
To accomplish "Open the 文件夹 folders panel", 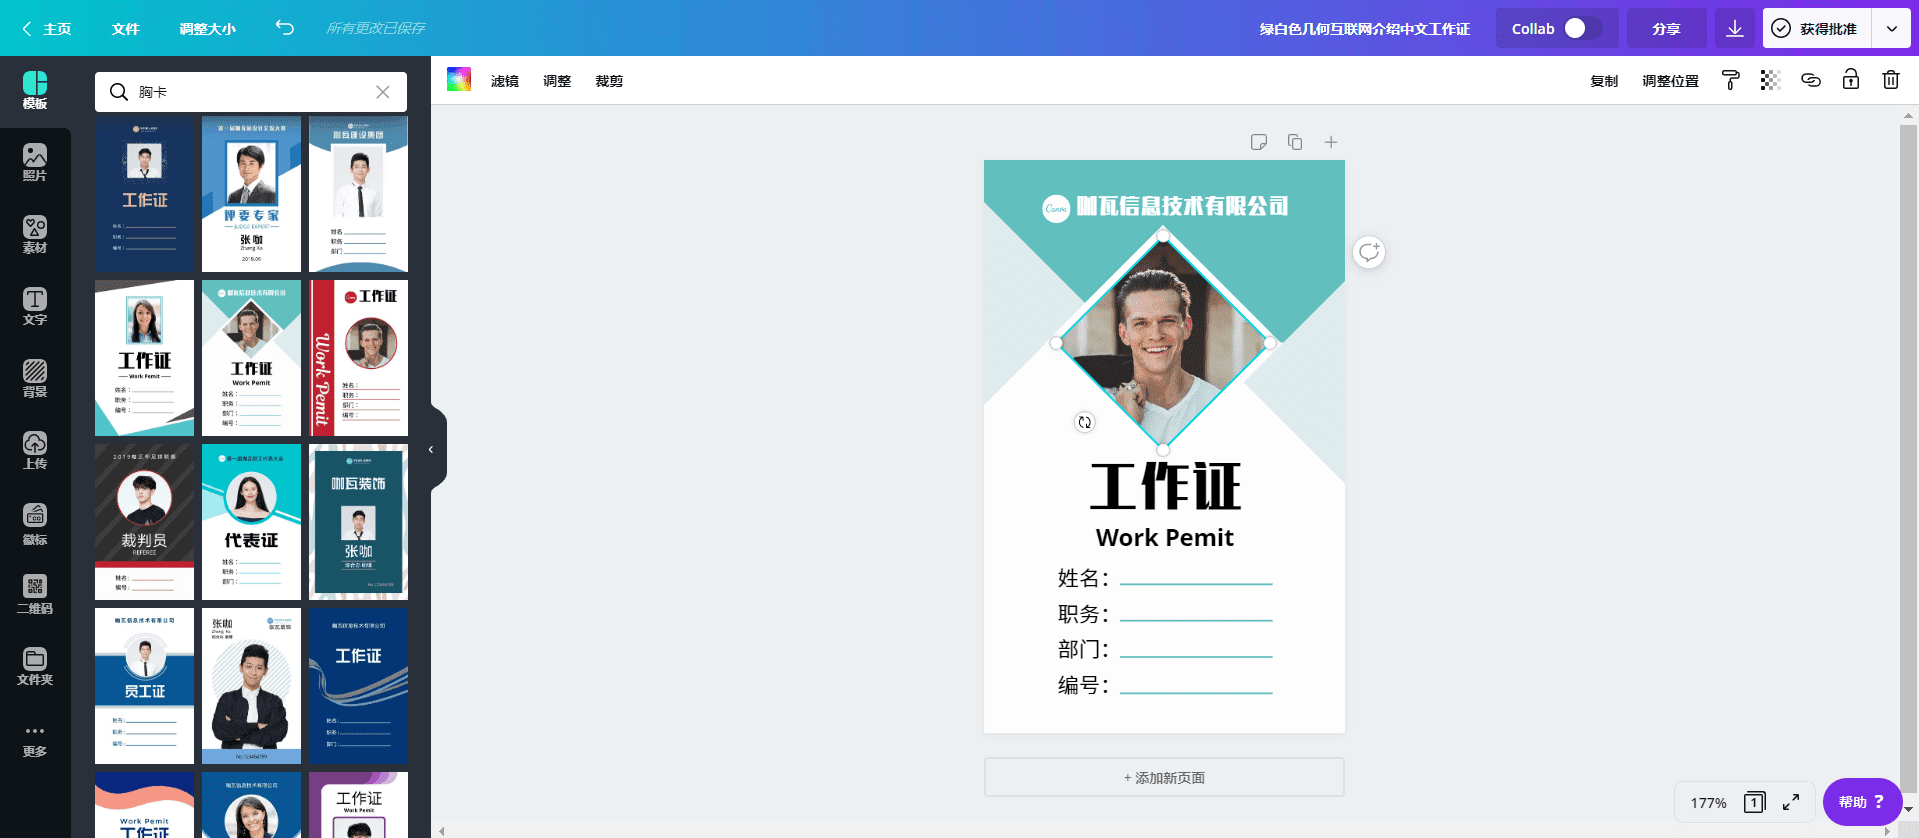I will point(35,666).
